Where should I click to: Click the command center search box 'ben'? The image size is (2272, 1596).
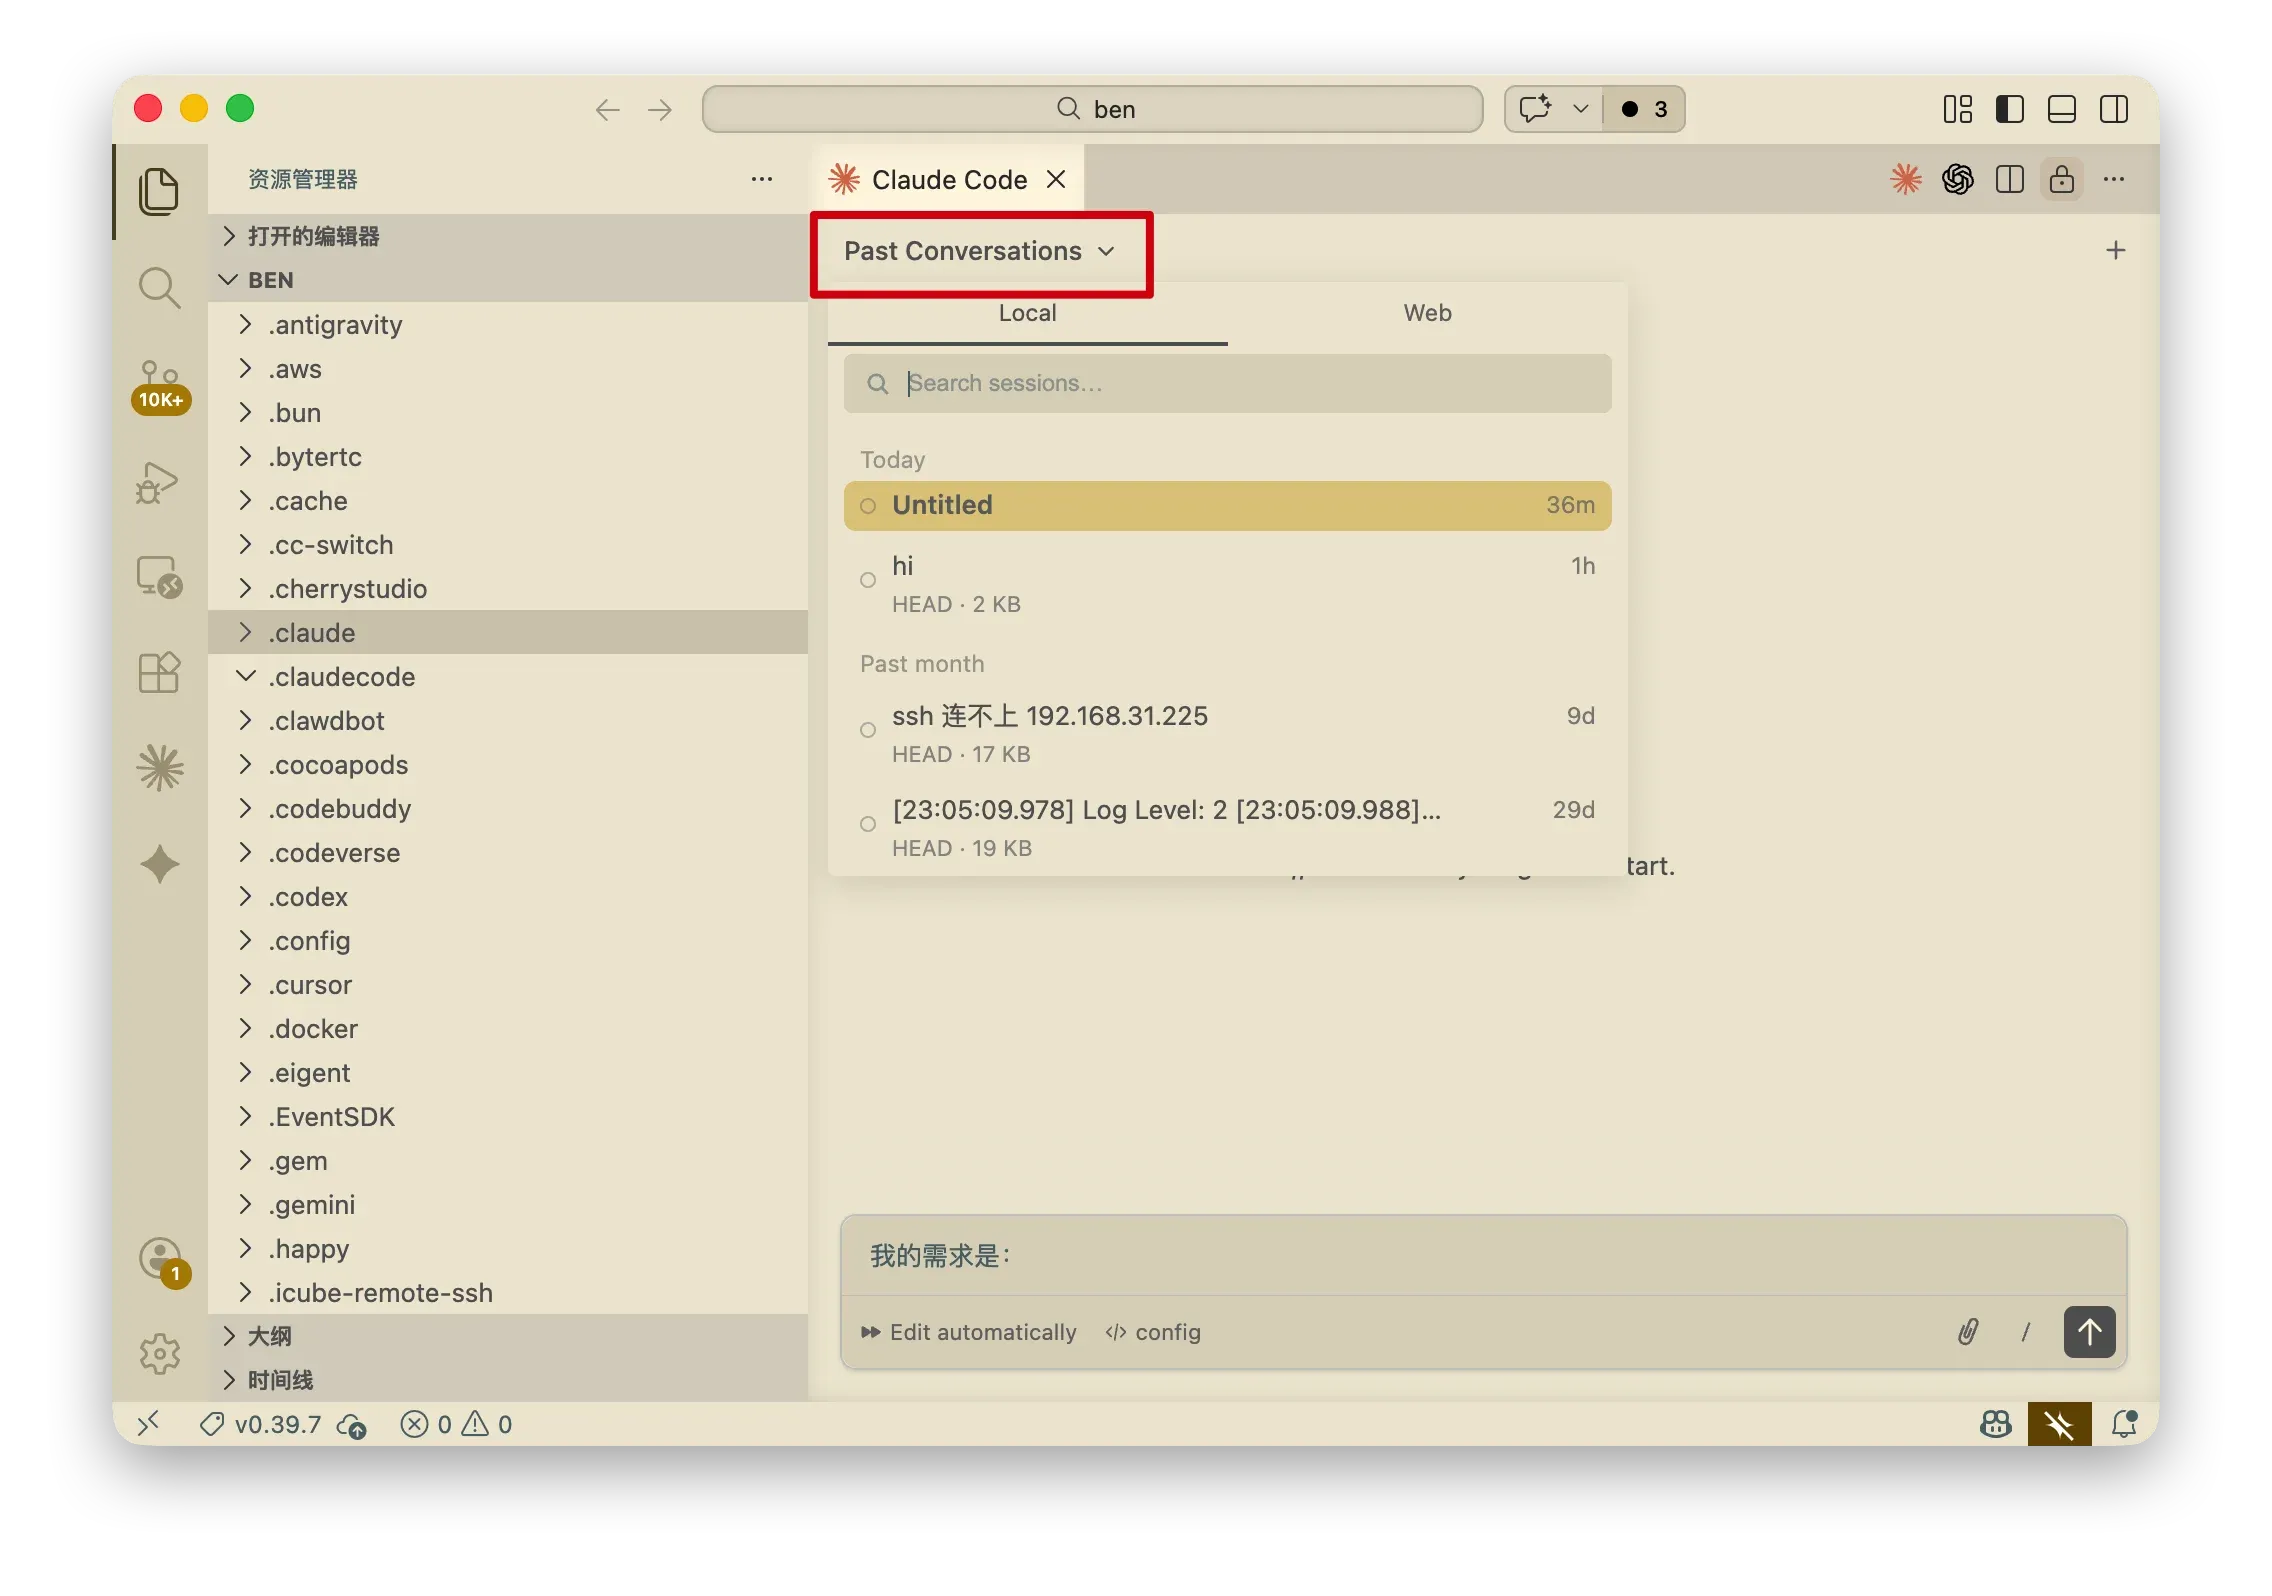click(x=1092, y=109)
